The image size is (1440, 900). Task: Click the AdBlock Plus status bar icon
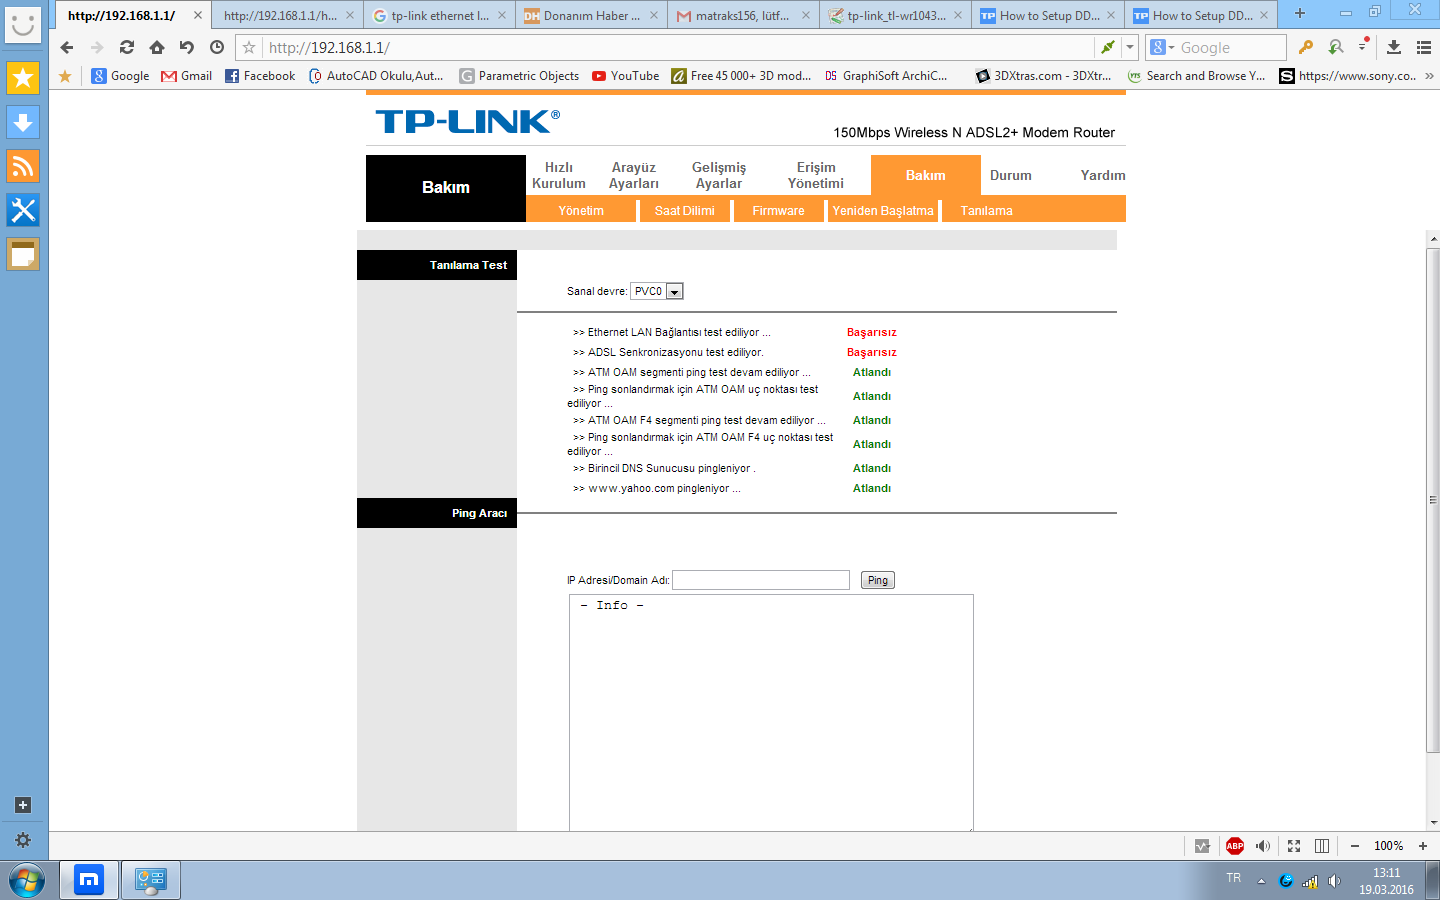1235,846
